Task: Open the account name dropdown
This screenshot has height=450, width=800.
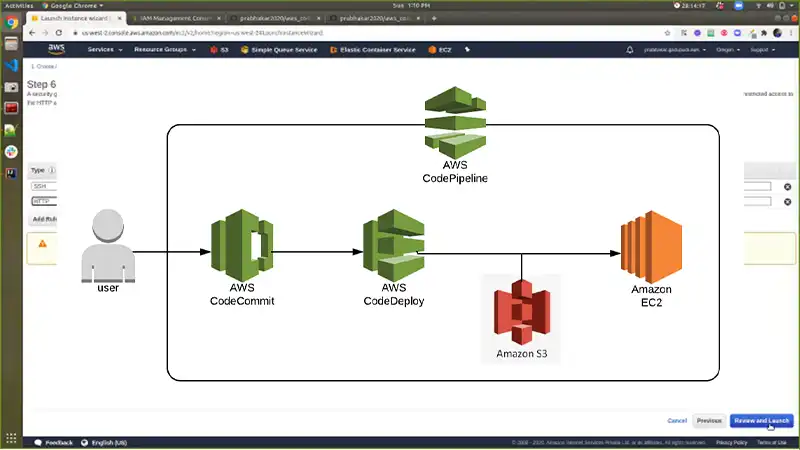Action: 674,50
